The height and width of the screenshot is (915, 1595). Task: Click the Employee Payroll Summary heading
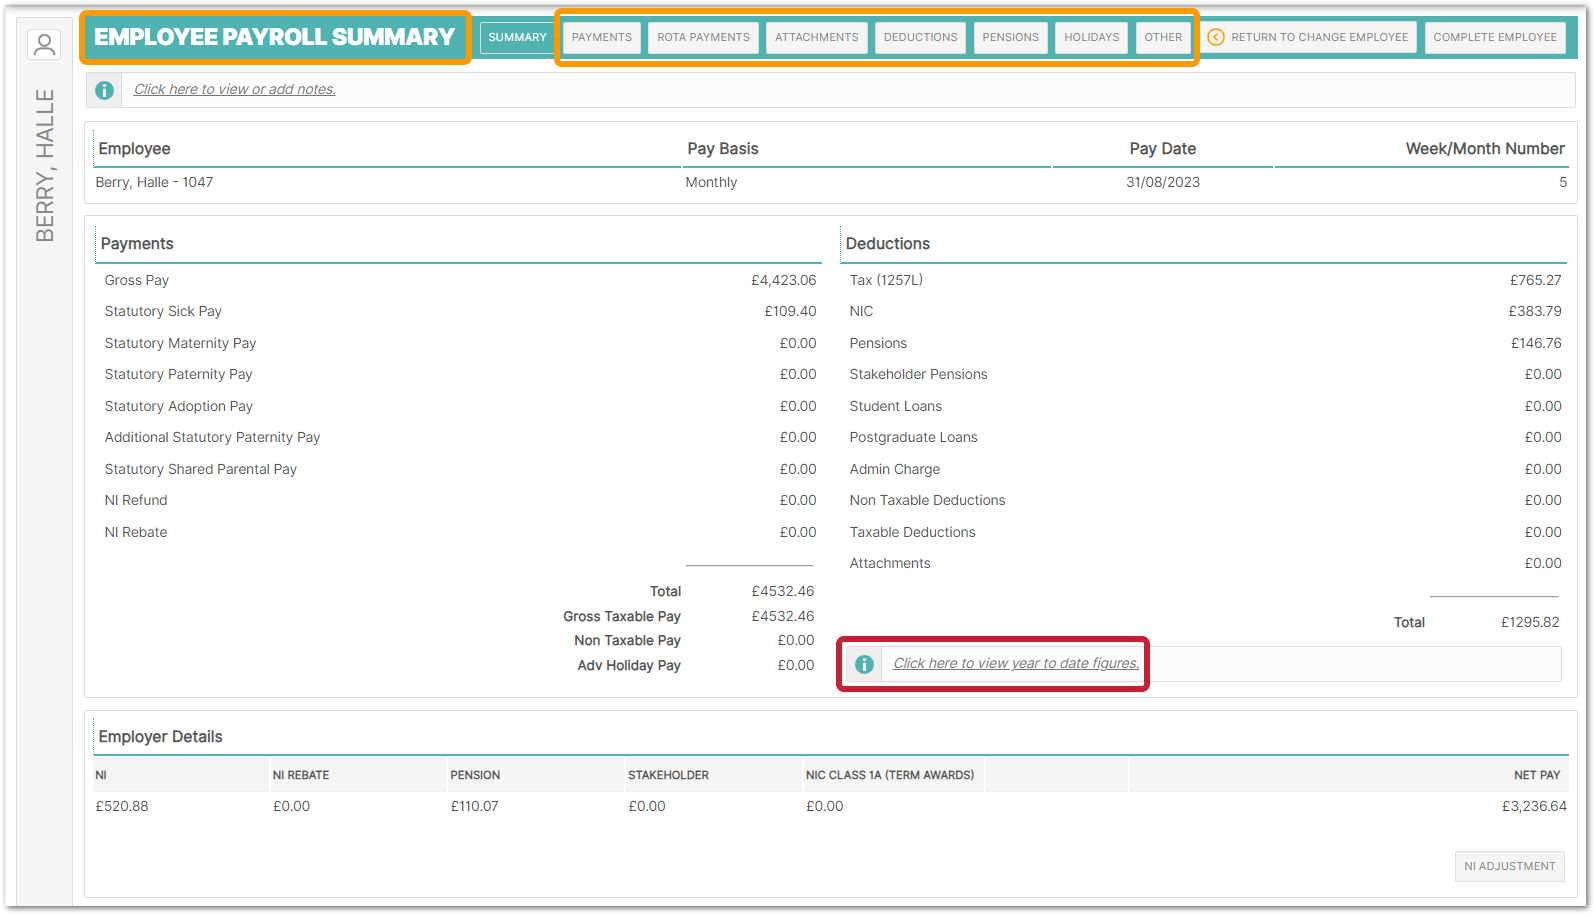click(x=275, y=37)
